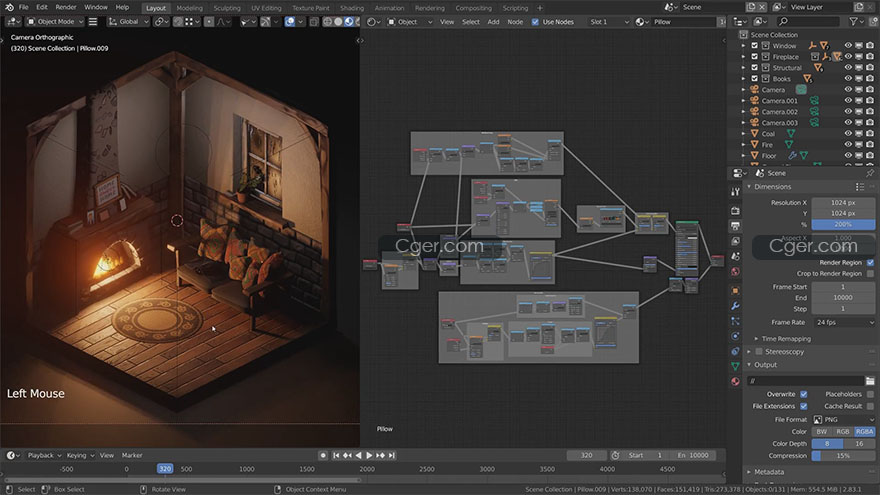Jump to the timeline end frame
Viewport: 880px width, 495px height.
click(x=392, y=455)
